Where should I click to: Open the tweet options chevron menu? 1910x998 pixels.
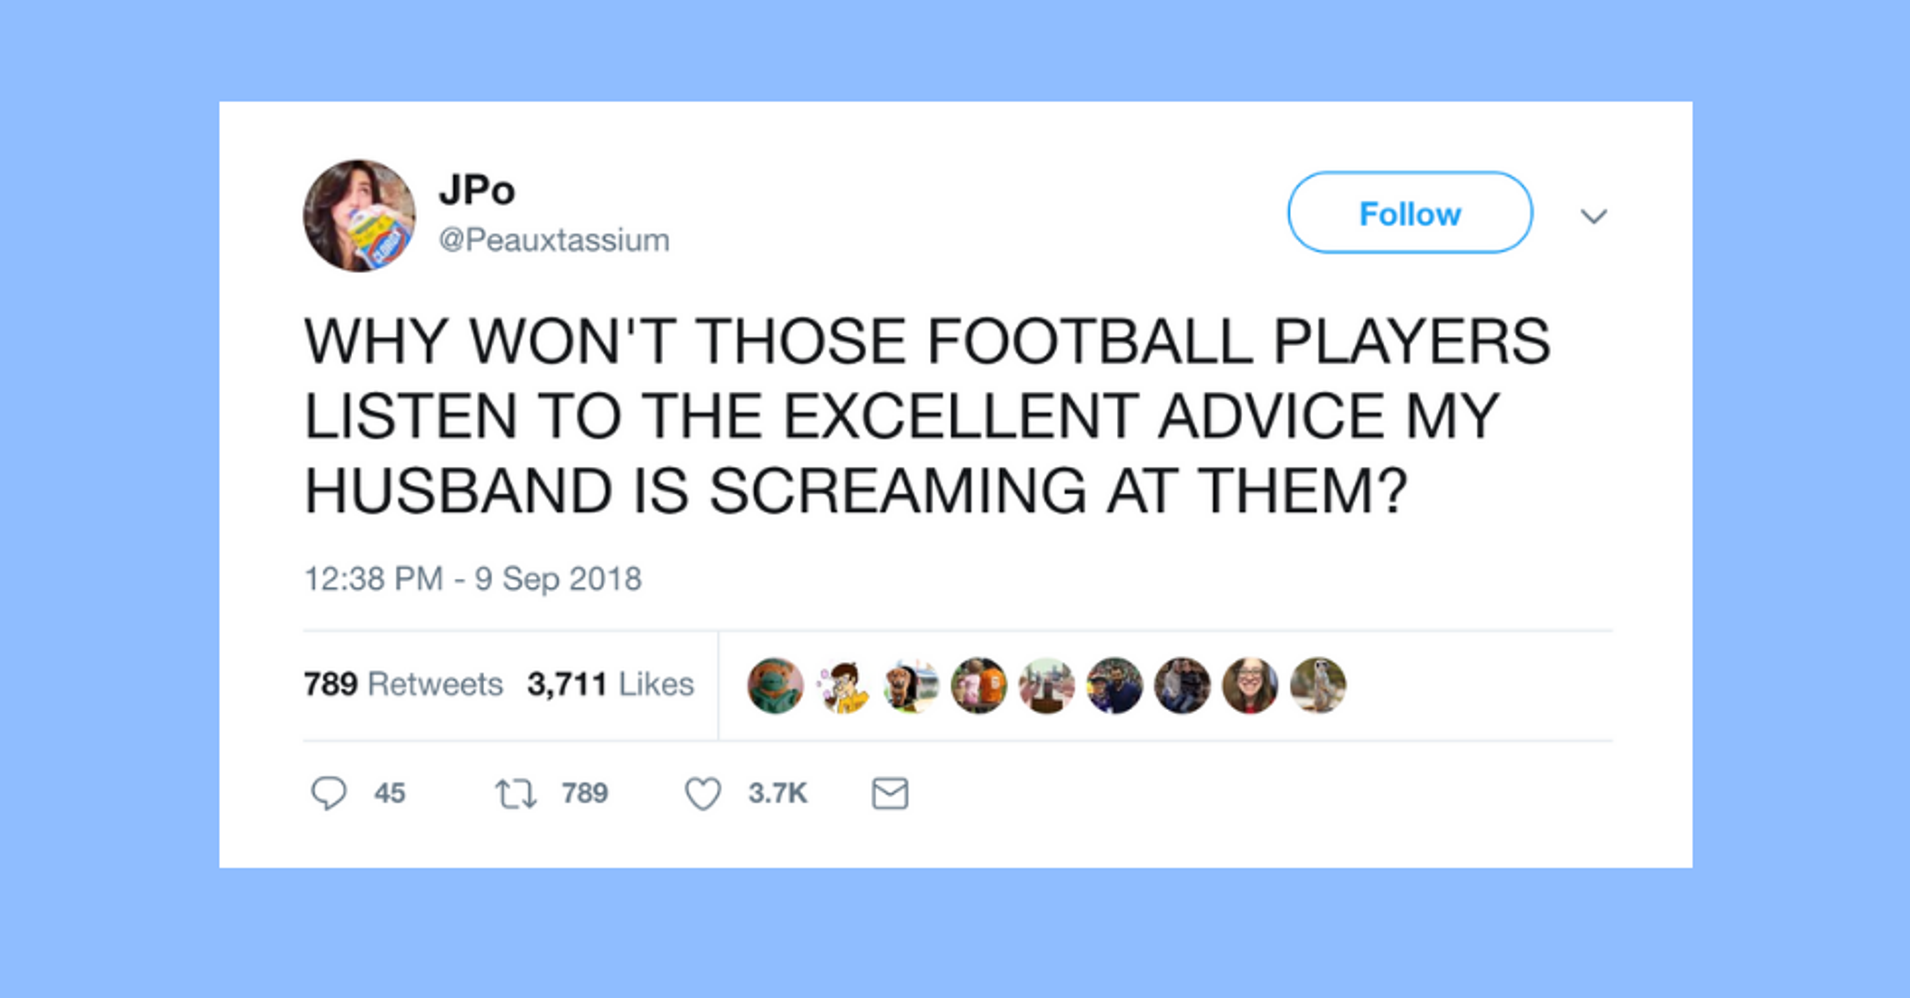tap(1593, 216)
